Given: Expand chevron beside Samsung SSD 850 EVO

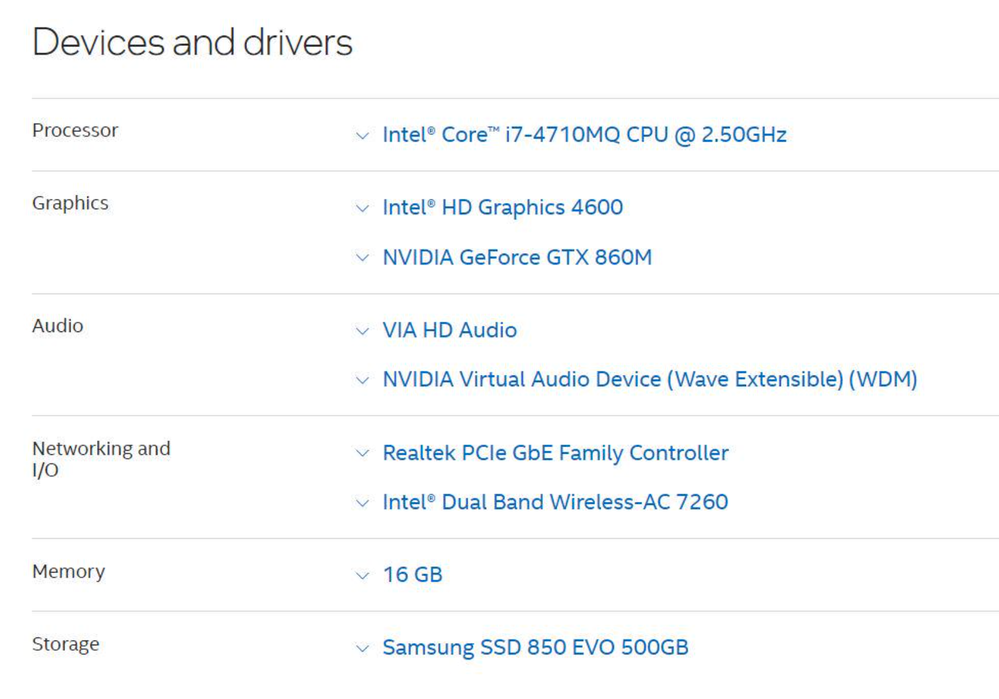Looking at the screenshot, I should click(362, 650).
